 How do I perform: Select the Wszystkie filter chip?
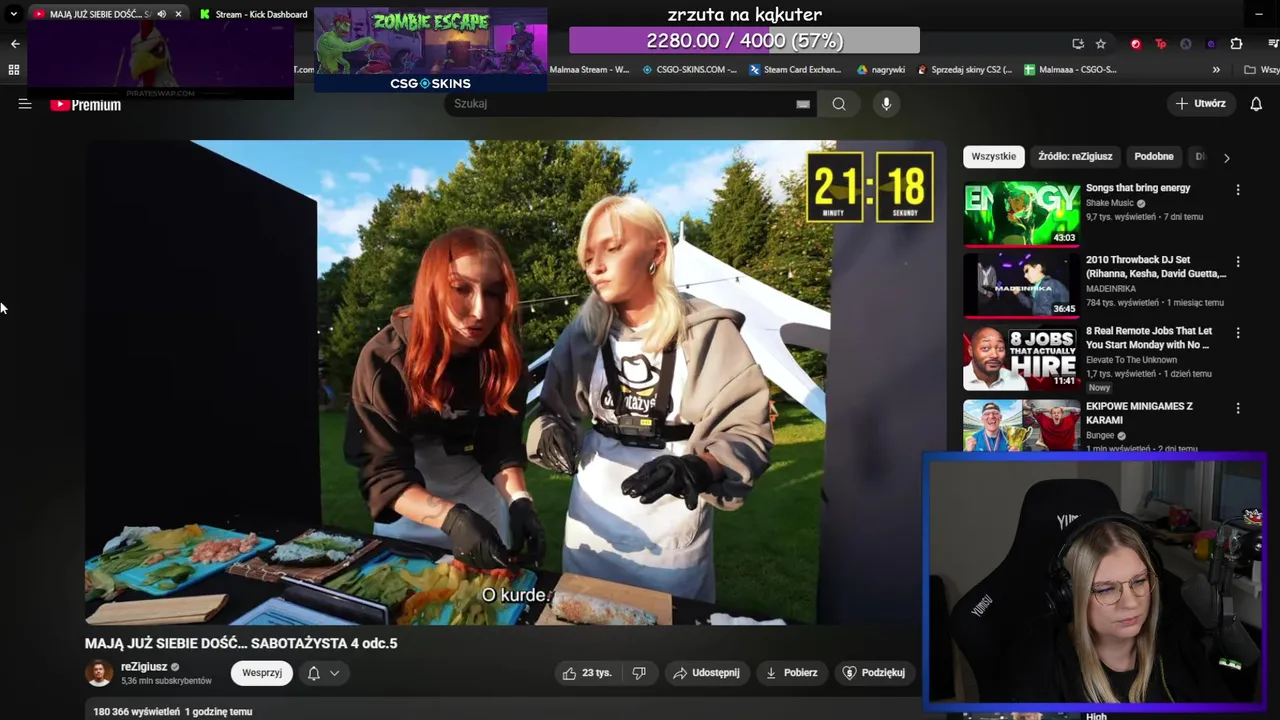coord(993,157)
